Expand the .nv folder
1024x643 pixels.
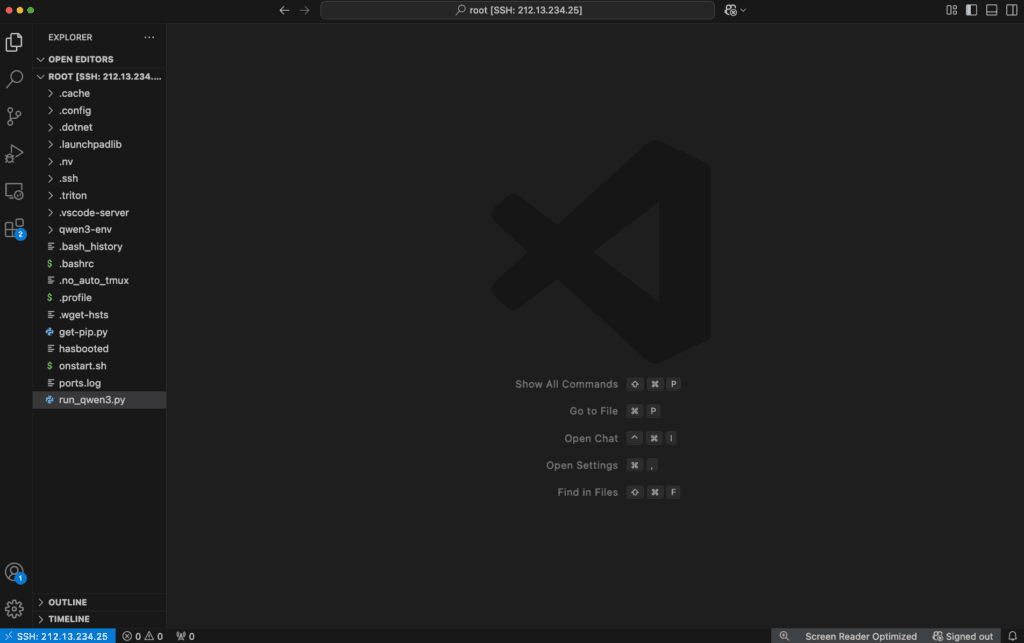pyautogui.click(x=99, y=161)
